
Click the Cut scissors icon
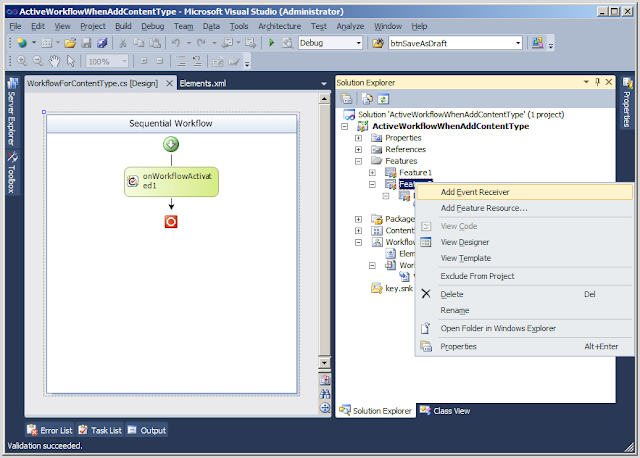coord(122,43)
